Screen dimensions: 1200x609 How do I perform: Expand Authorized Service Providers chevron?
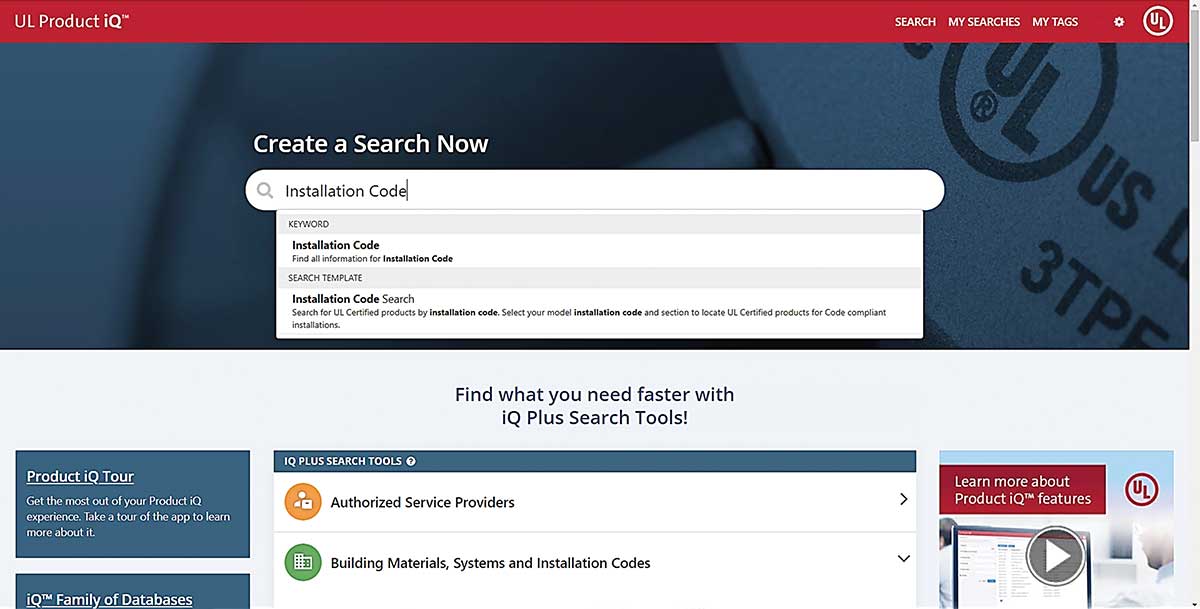click(903, 499)
